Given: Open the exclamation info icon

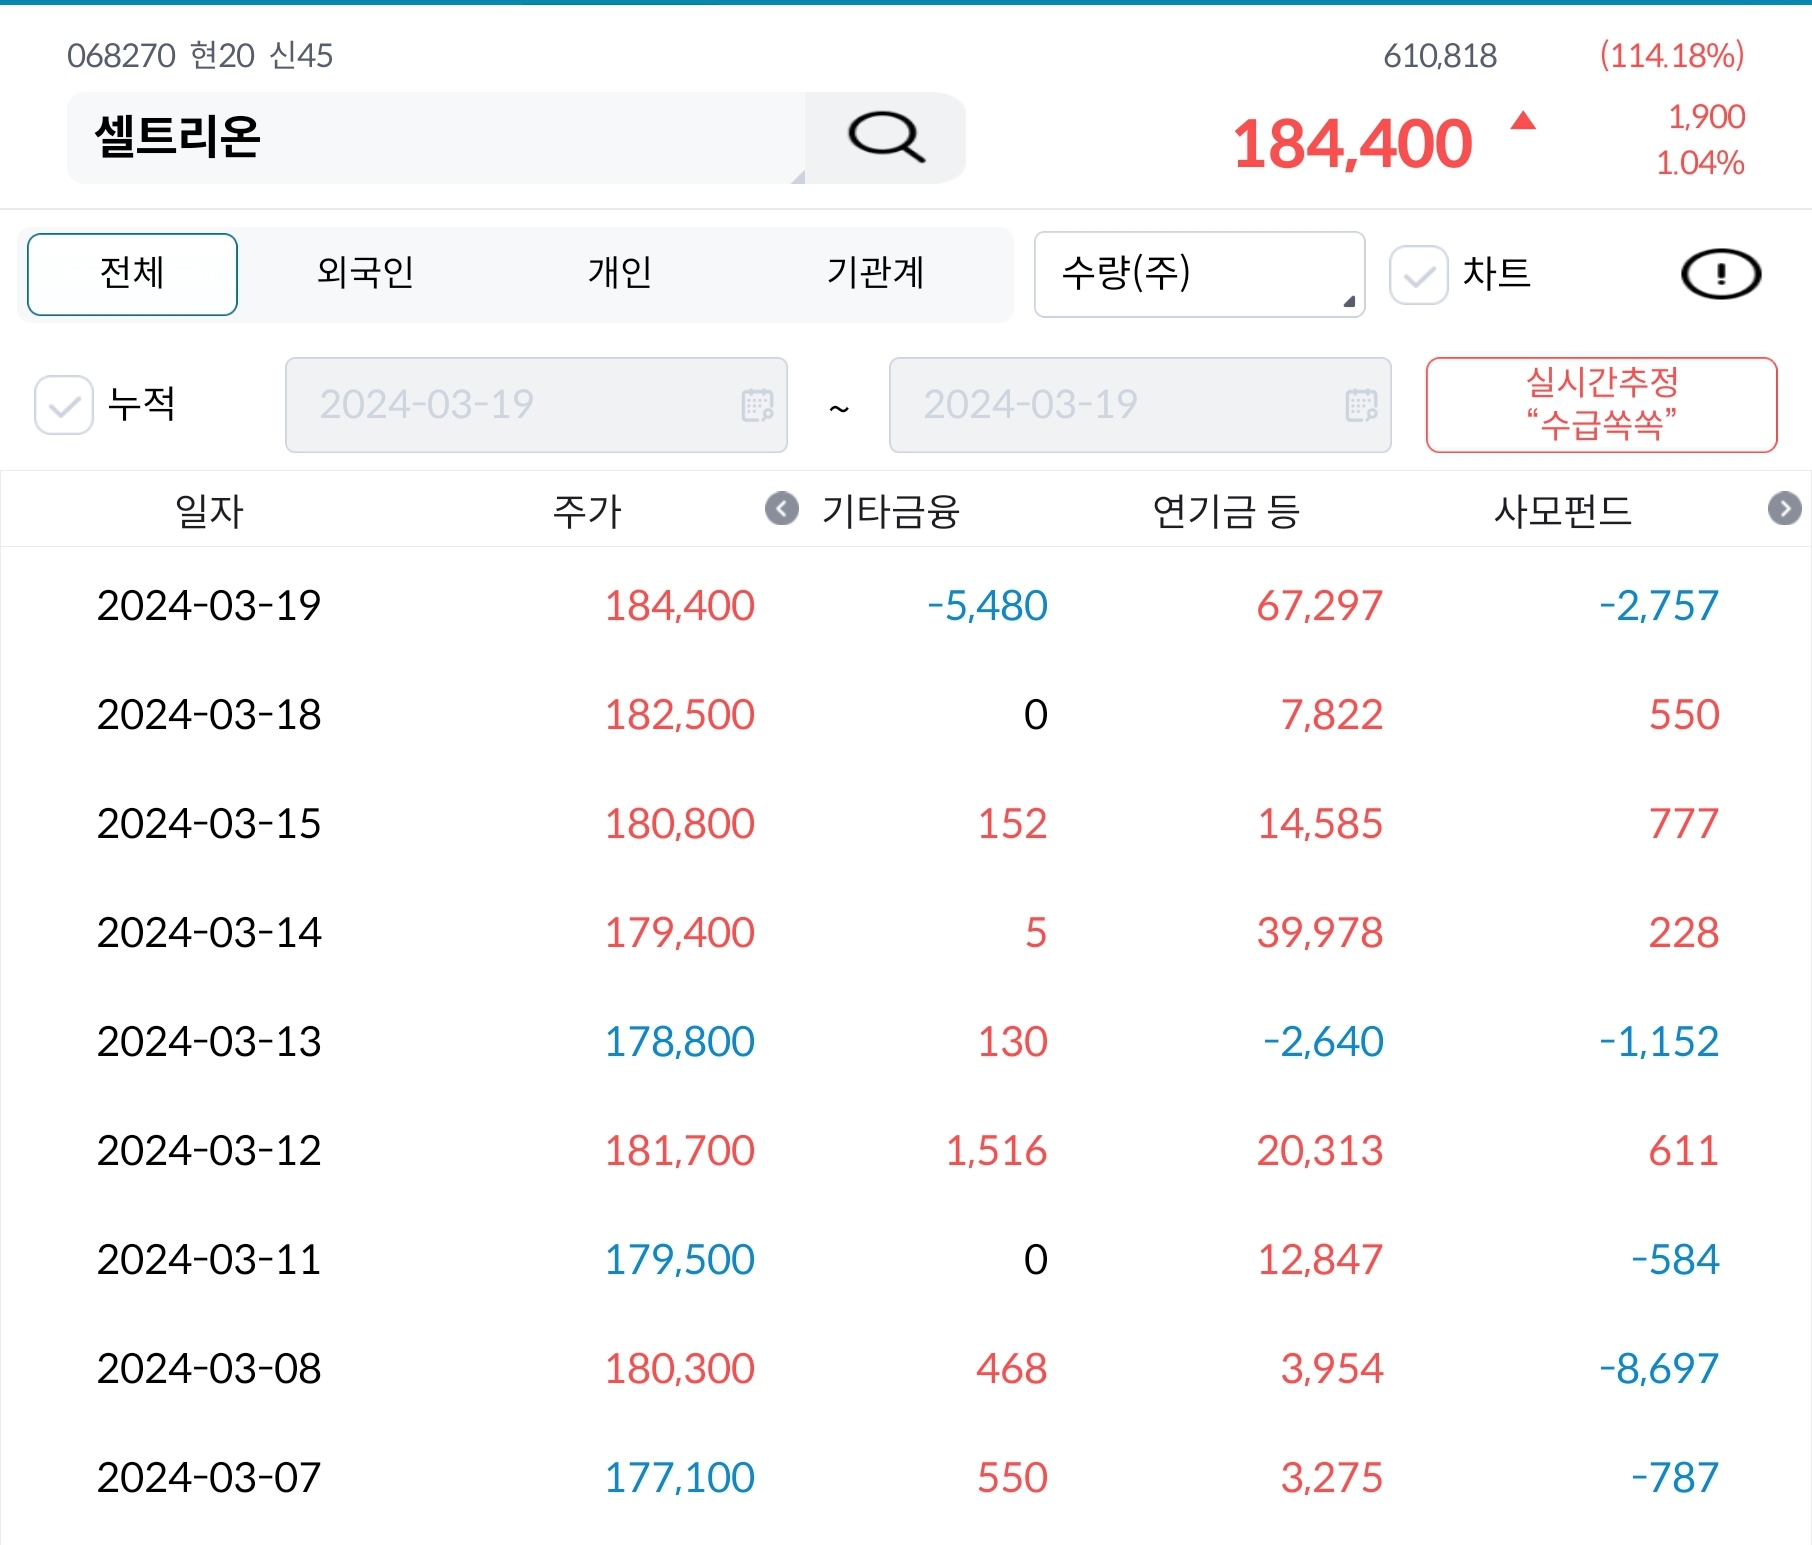Looking at the screenshot, I should 1721,274.
